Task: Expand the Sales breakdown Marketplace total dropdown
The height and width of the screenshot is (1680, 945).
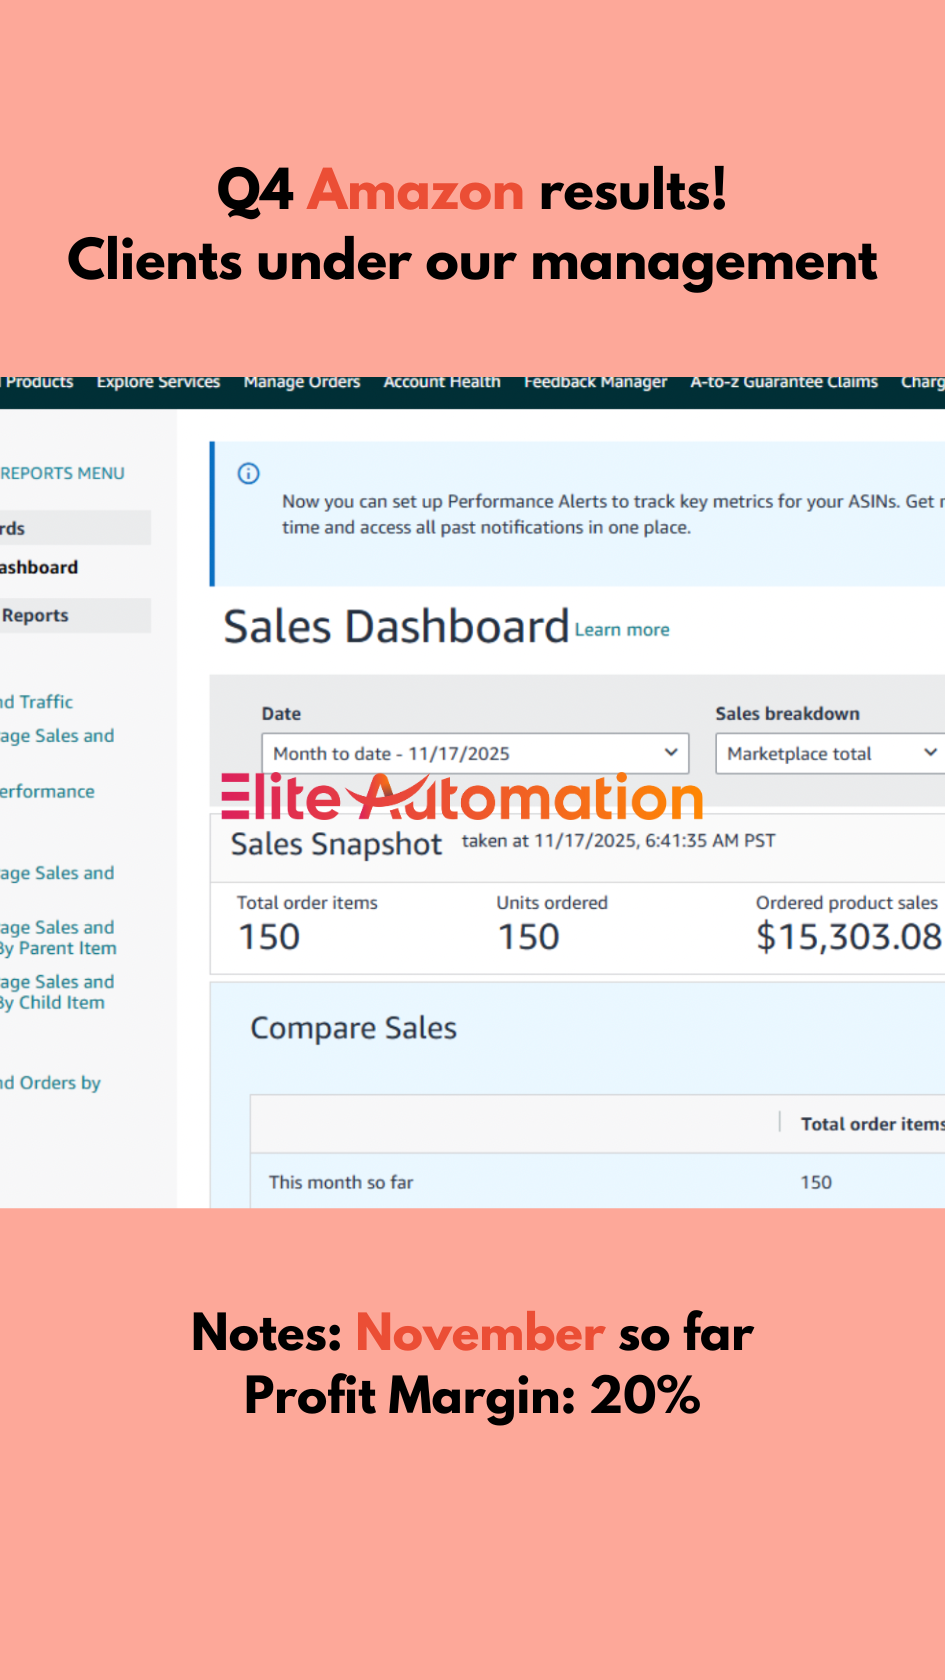Action: [829, 753]
